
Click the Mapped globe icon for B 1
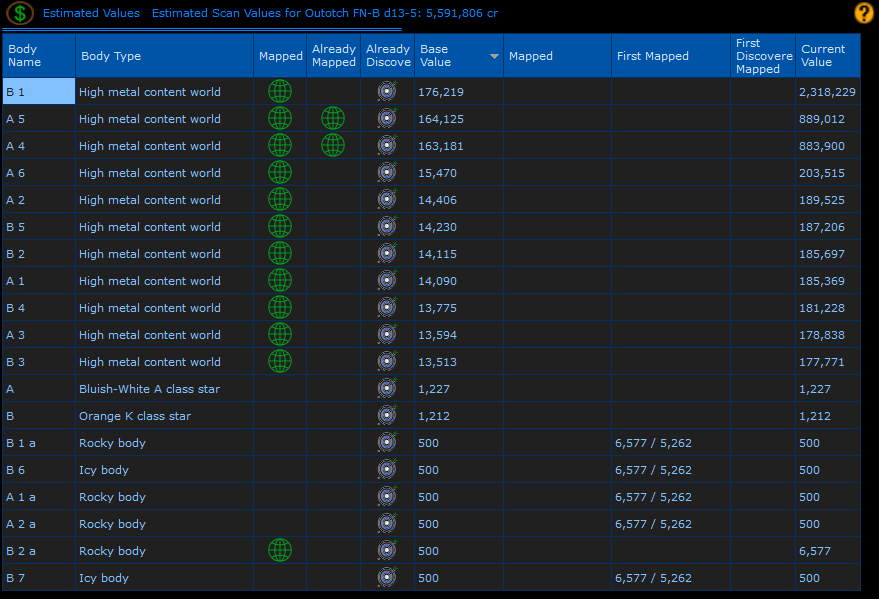280,91
